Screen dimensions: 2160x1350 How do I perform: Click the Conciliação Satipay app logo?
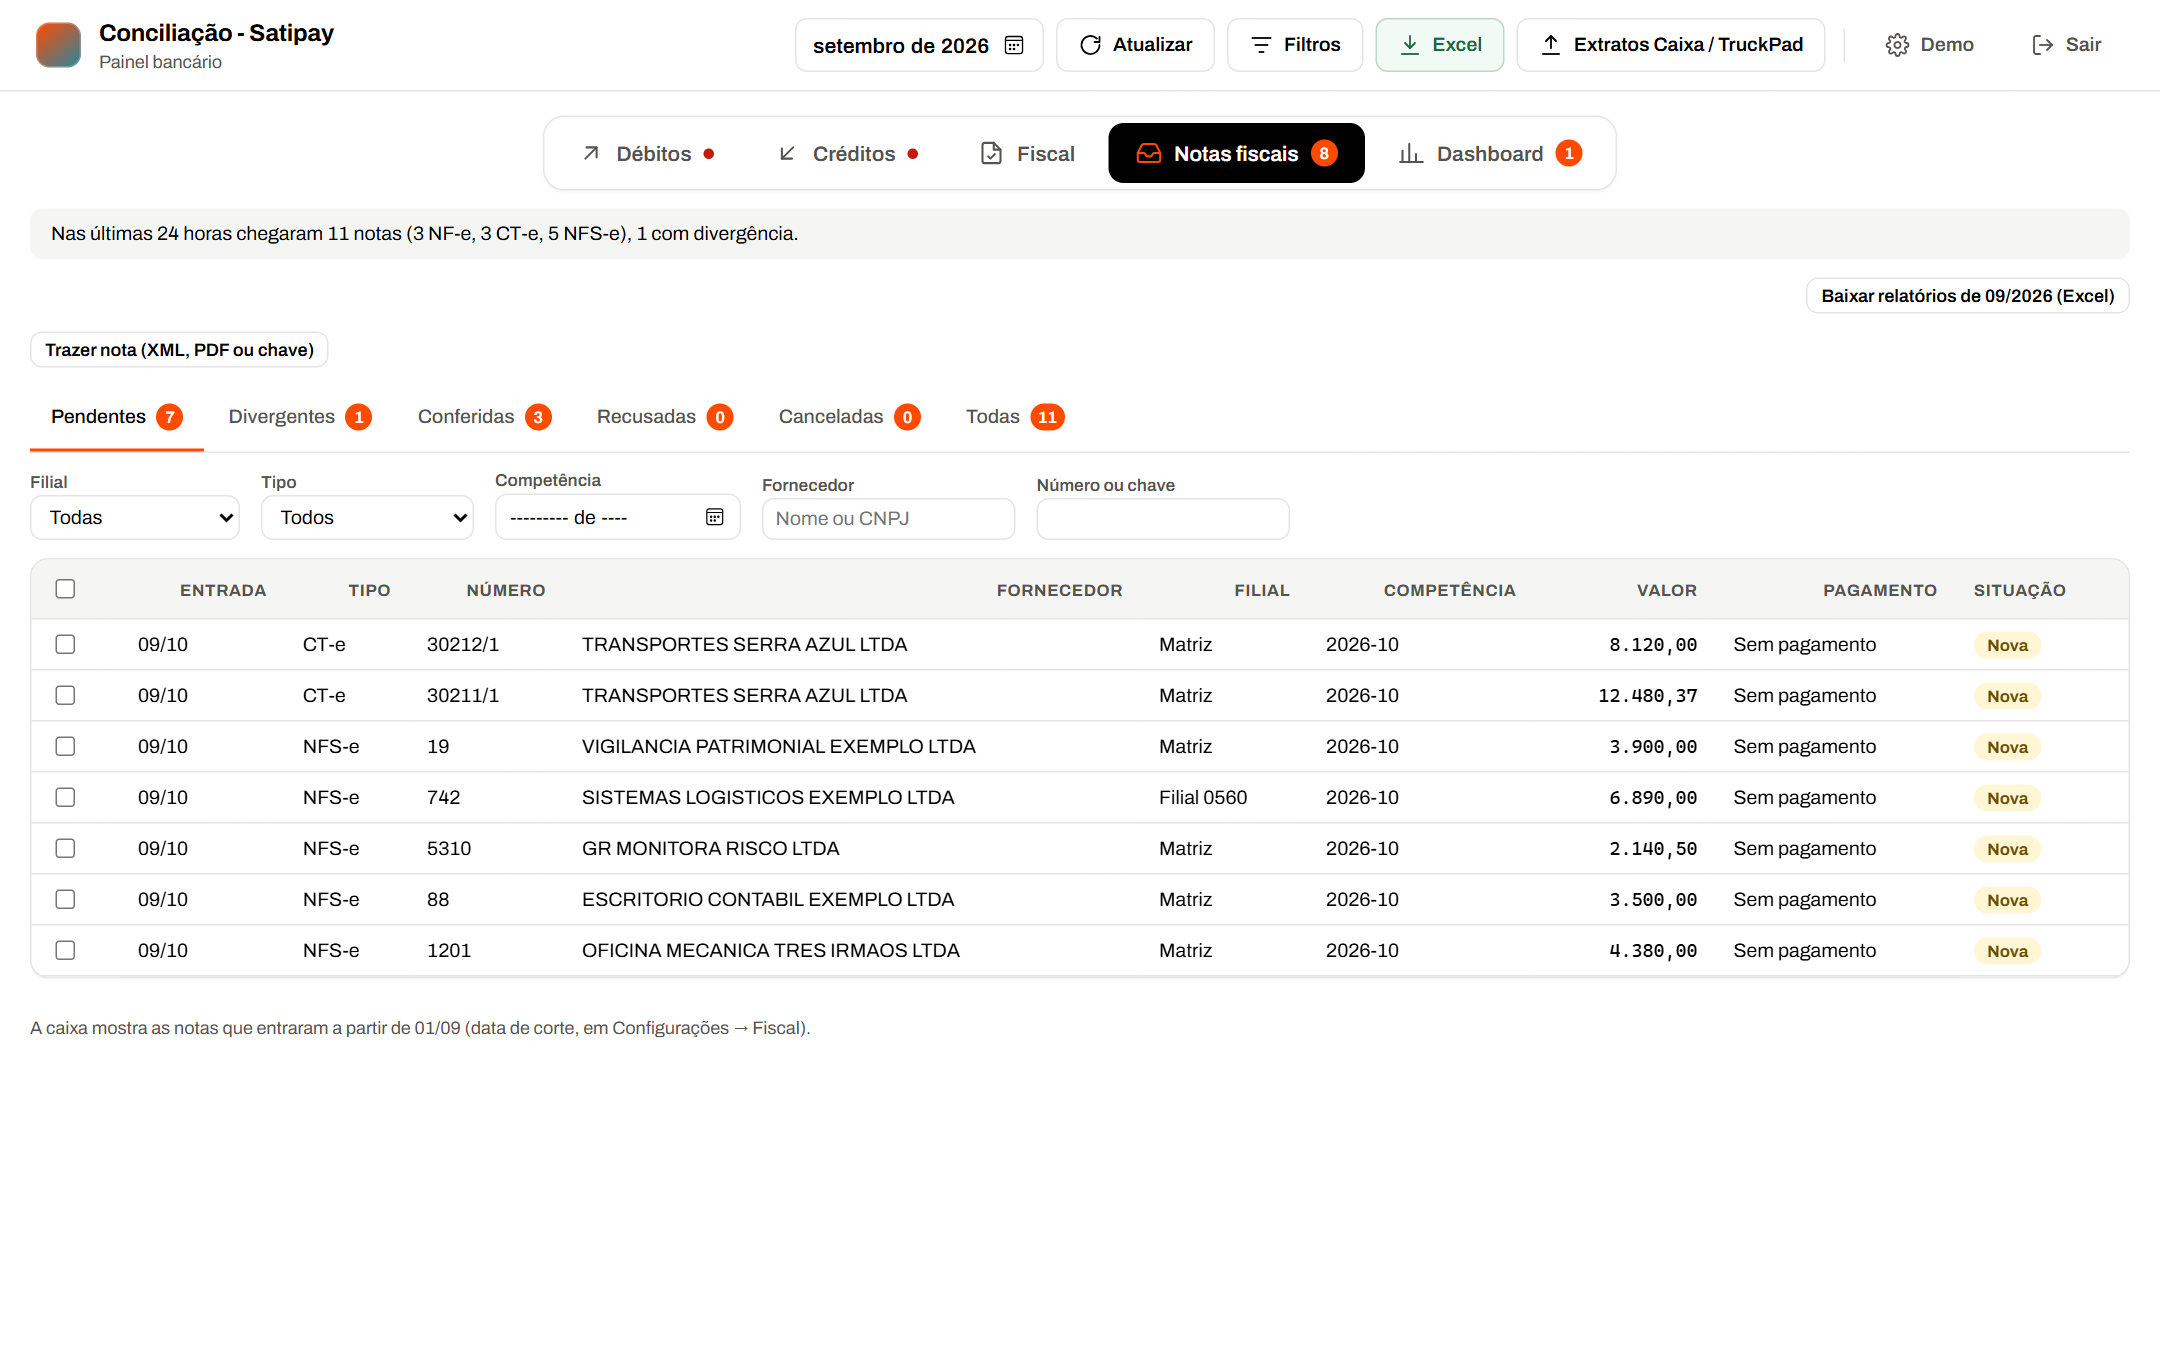58,45
